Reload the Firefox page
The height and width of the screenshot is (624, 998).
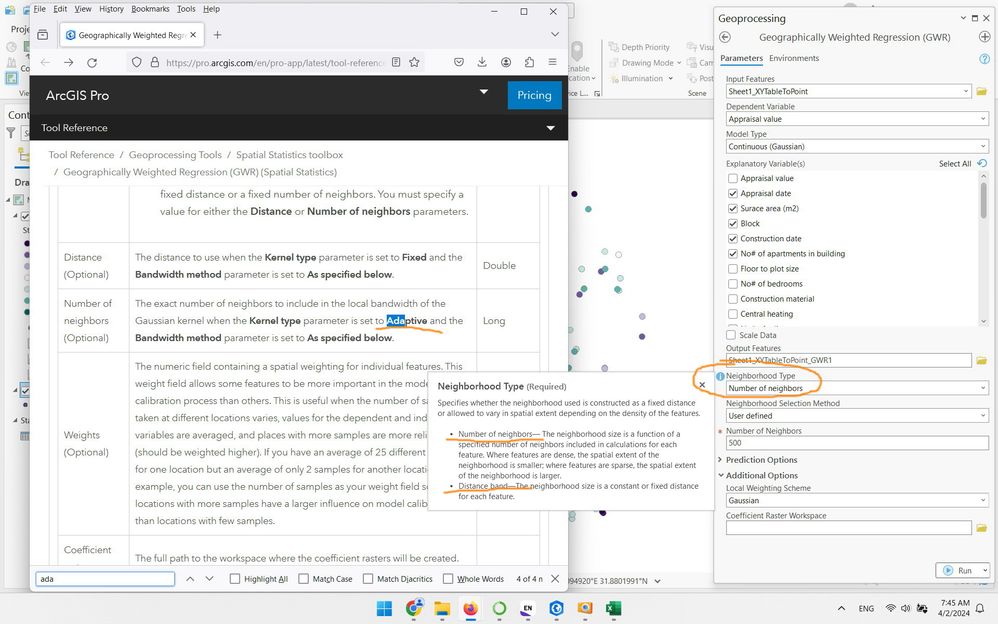[92, 62]
